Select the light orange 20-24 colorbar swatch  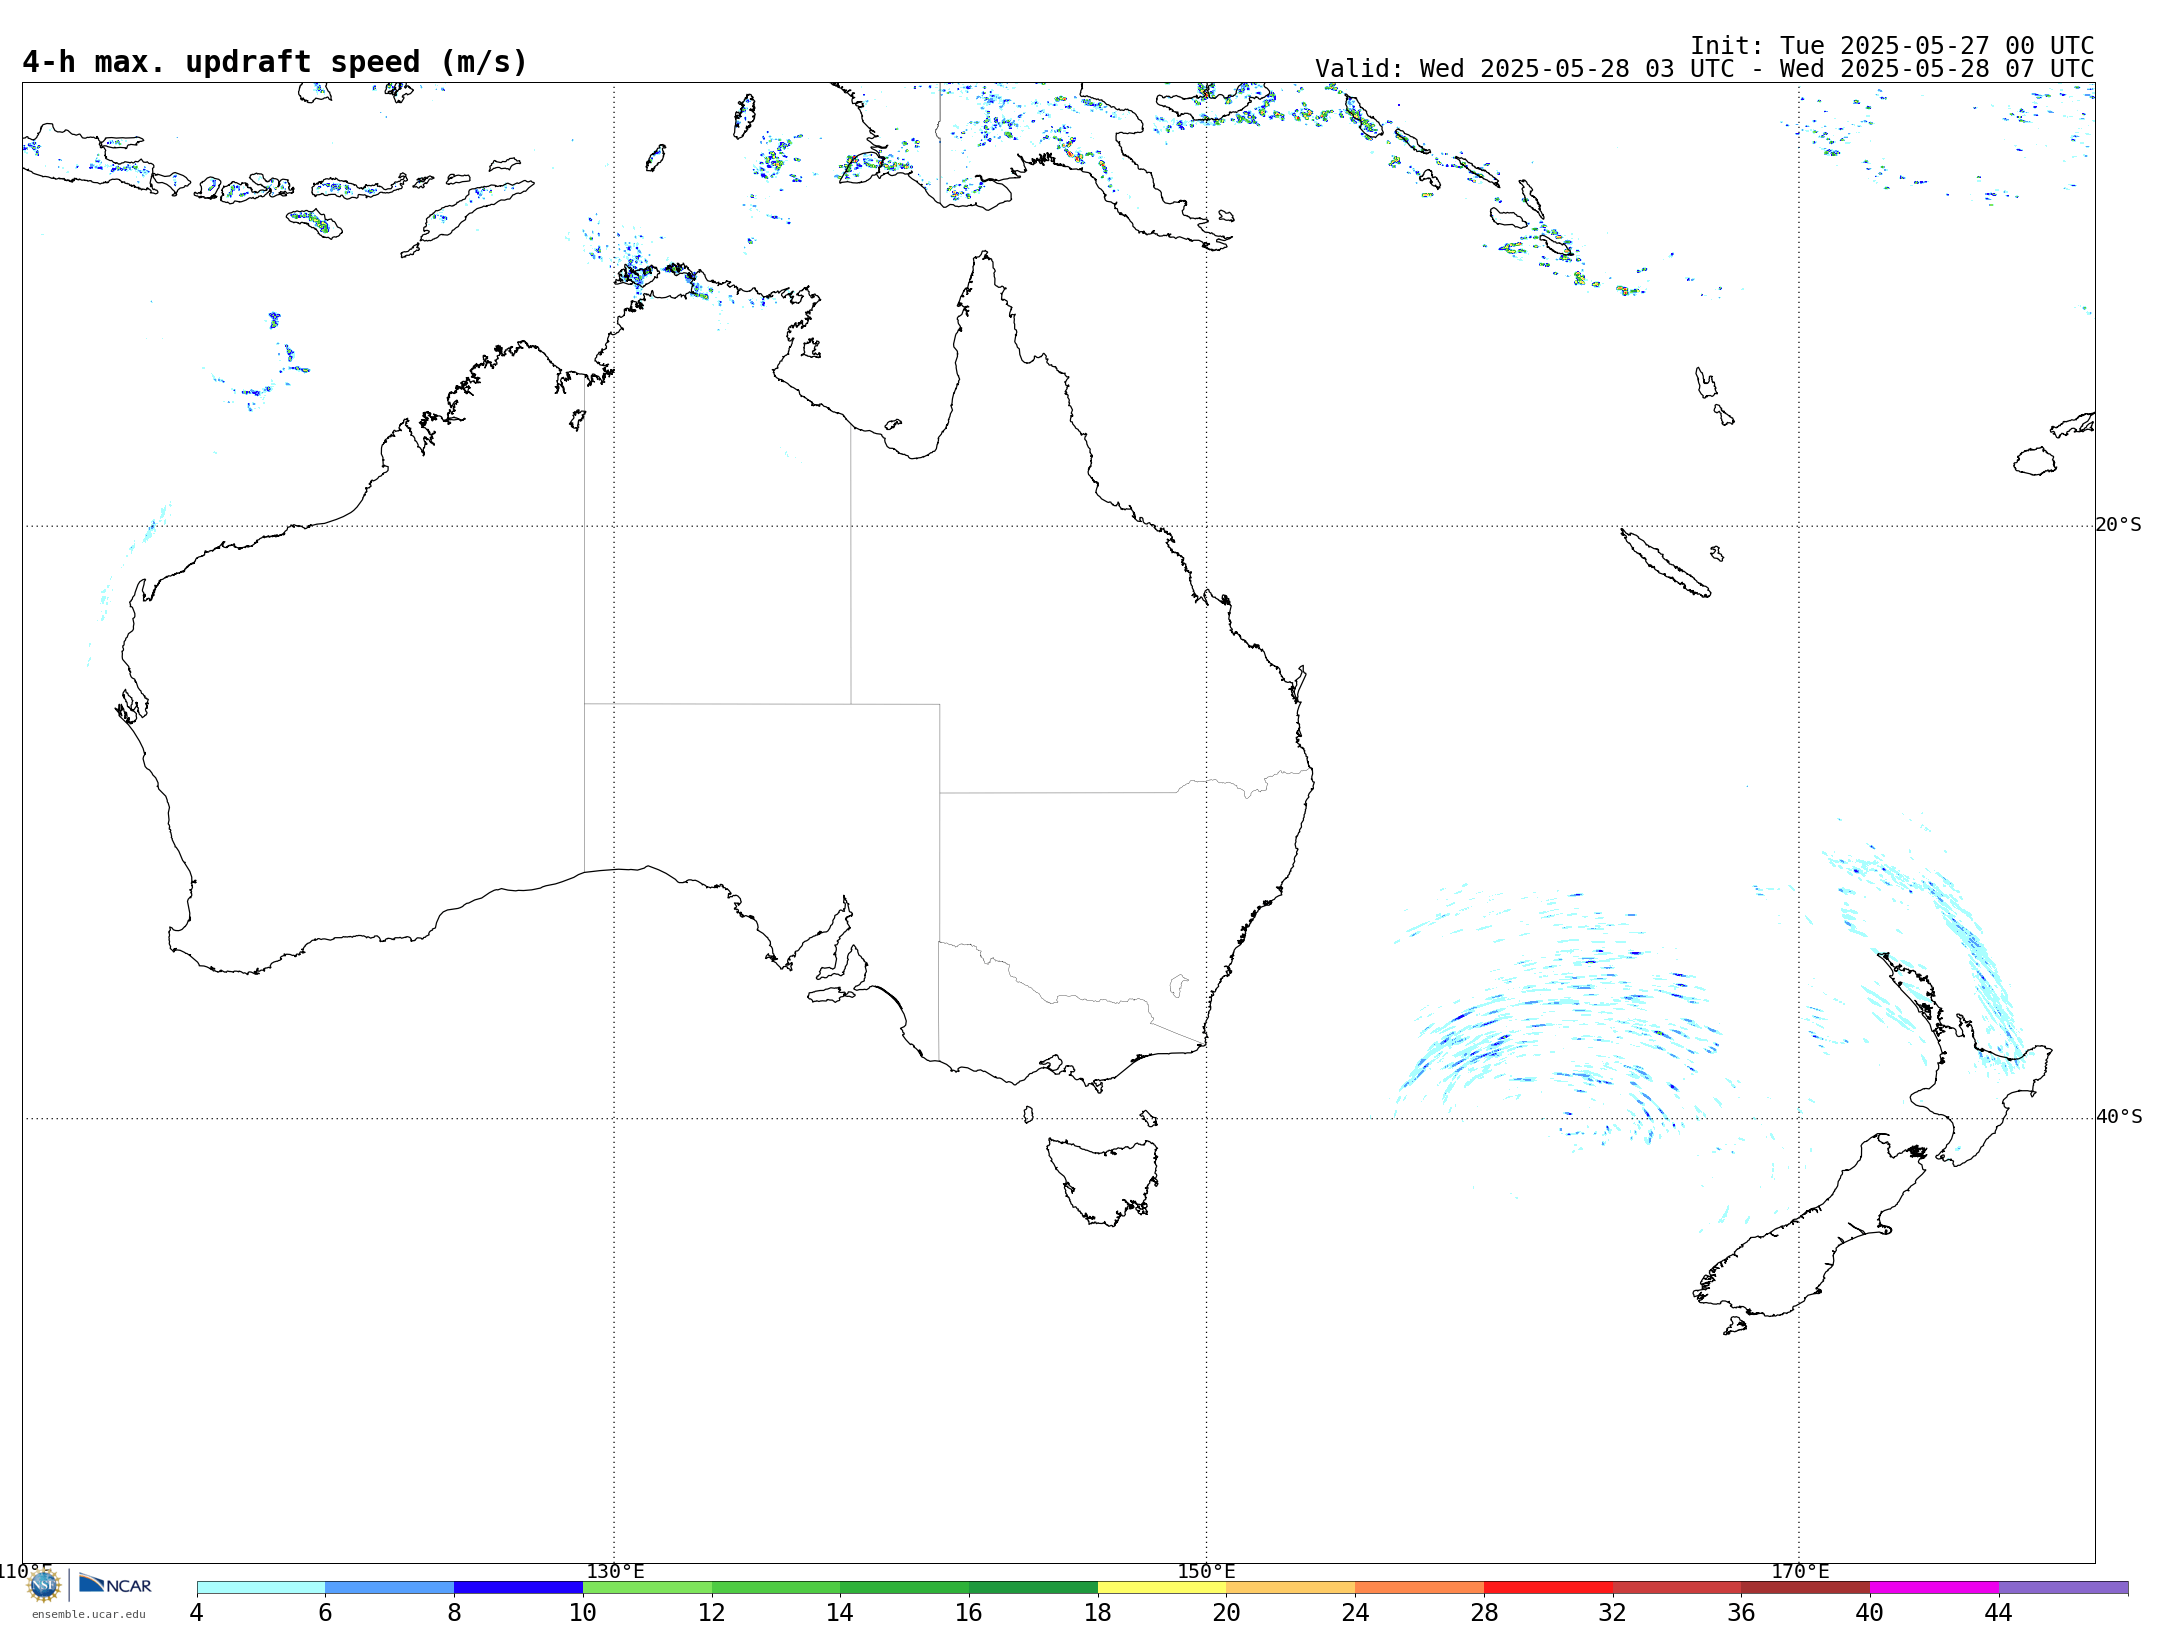[1291, 1588]
